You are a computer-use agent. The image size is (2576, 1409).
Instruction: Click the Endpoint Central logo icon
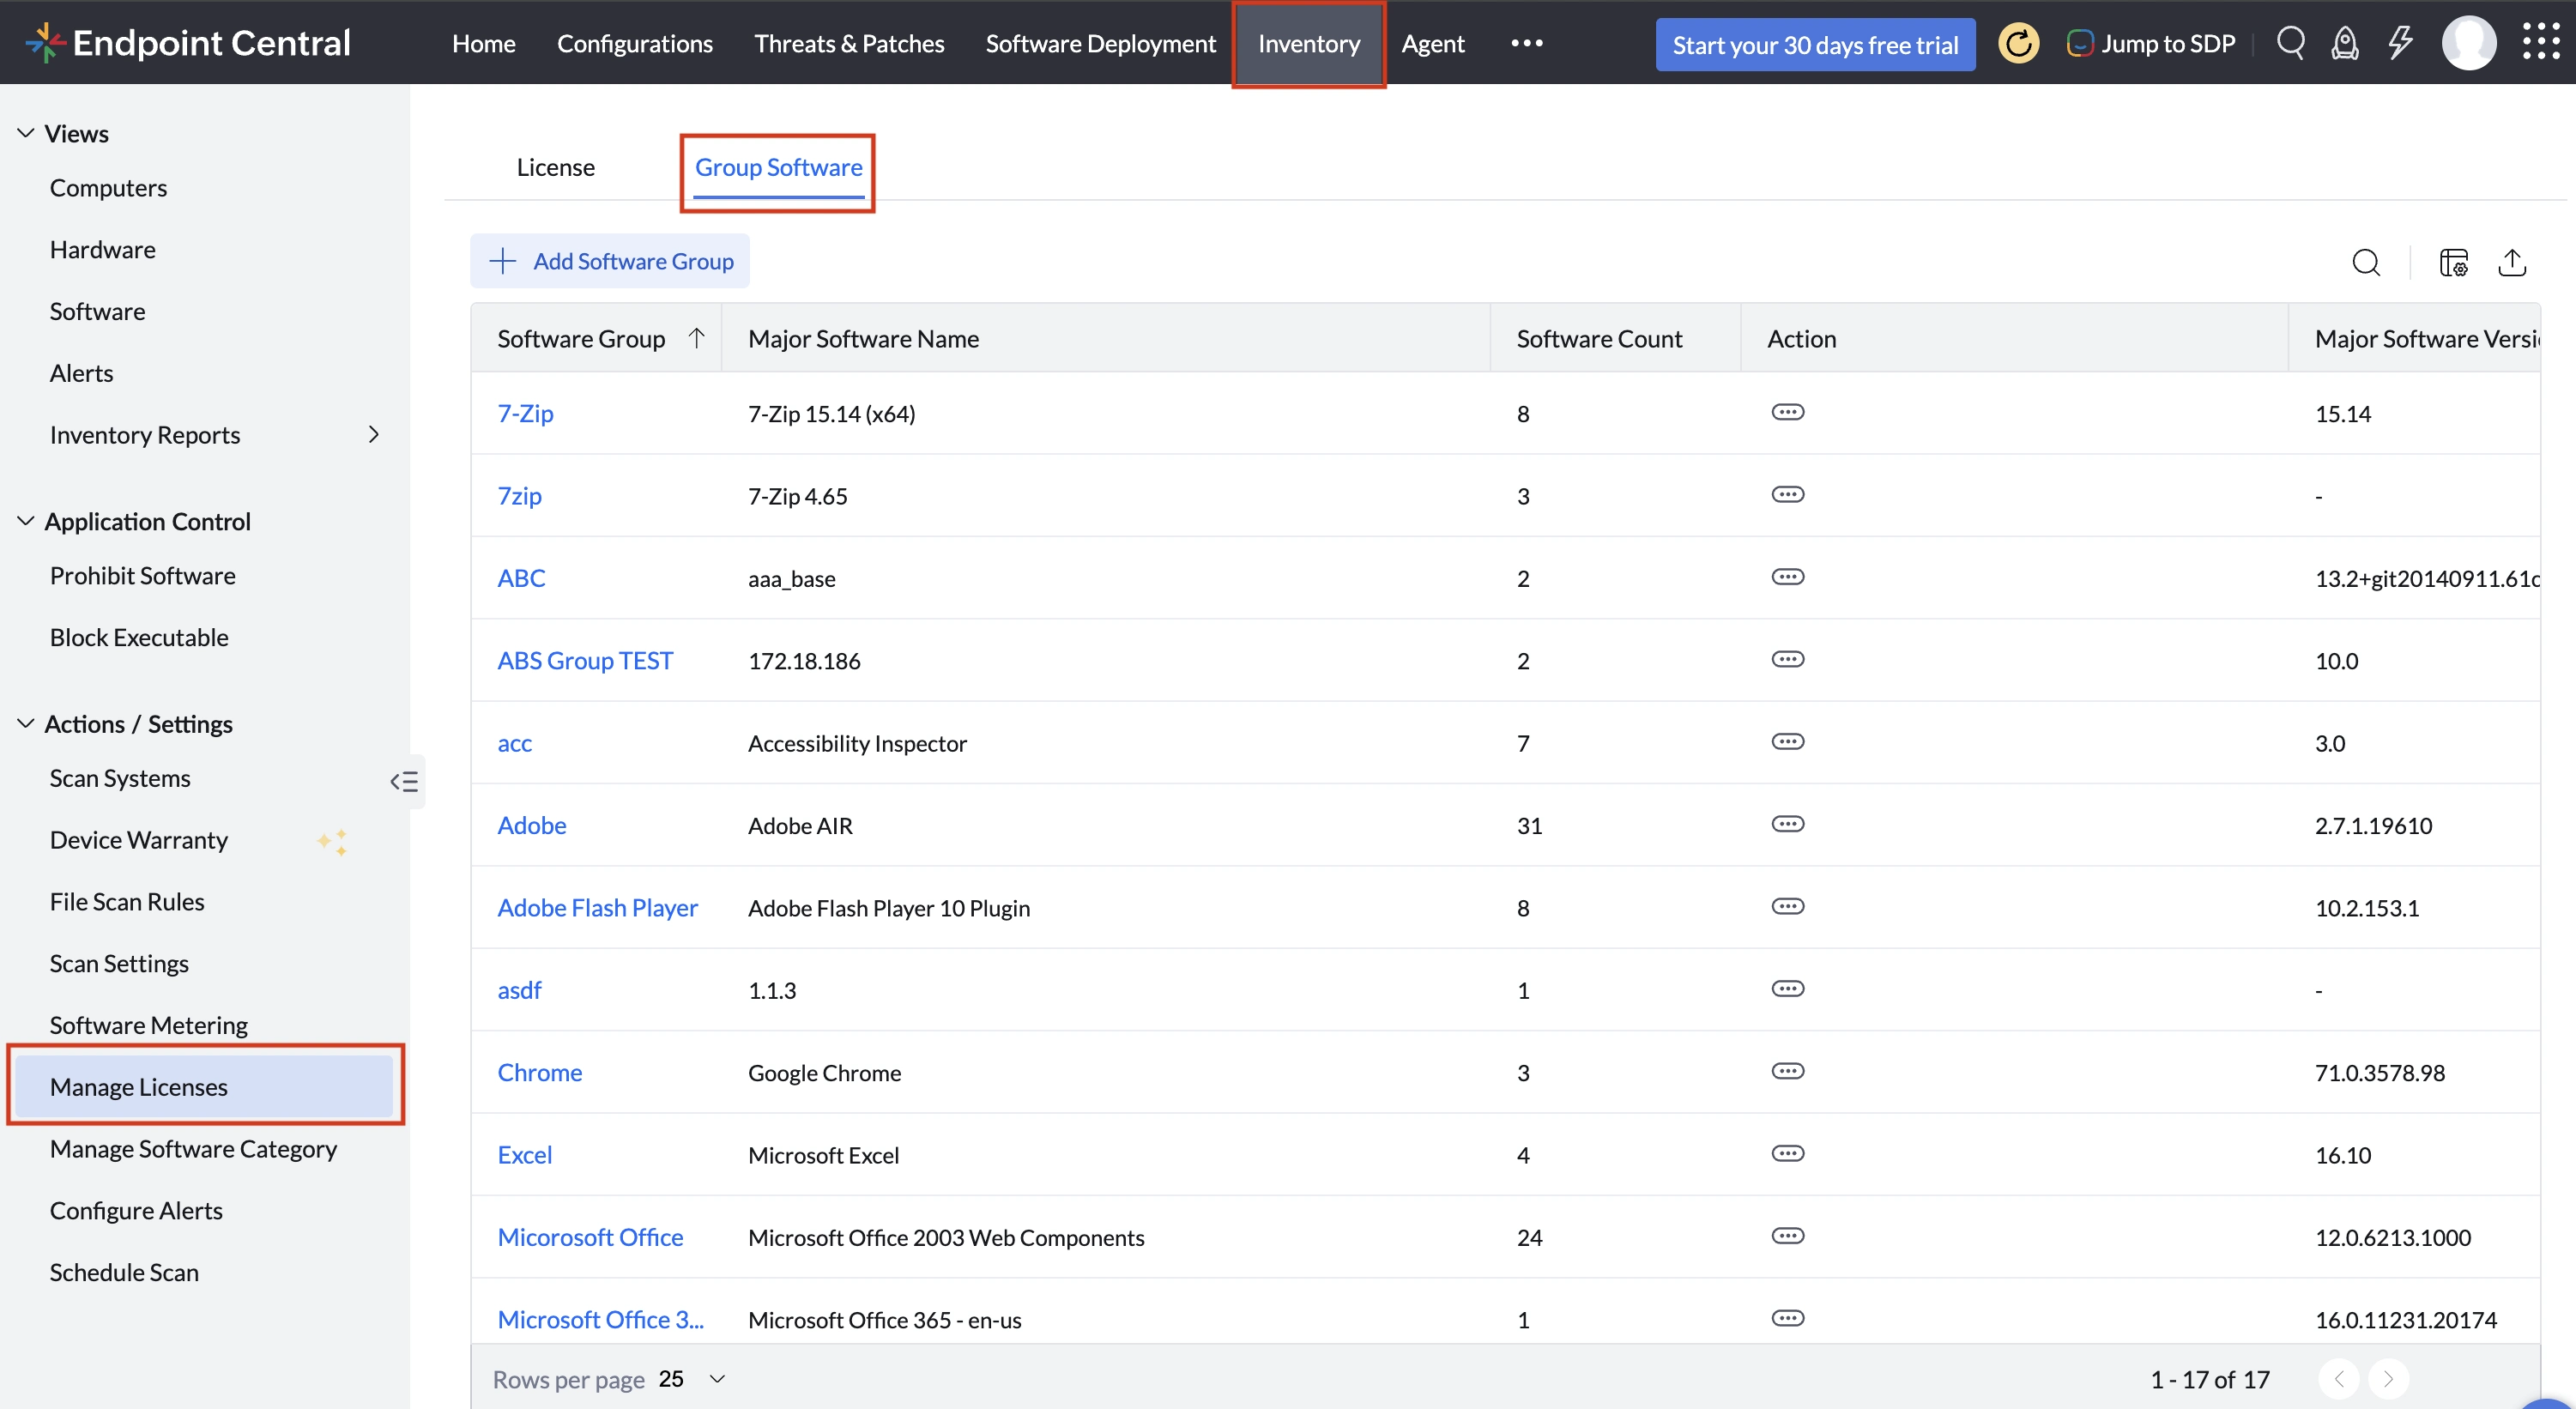click(x=44, y=43)
